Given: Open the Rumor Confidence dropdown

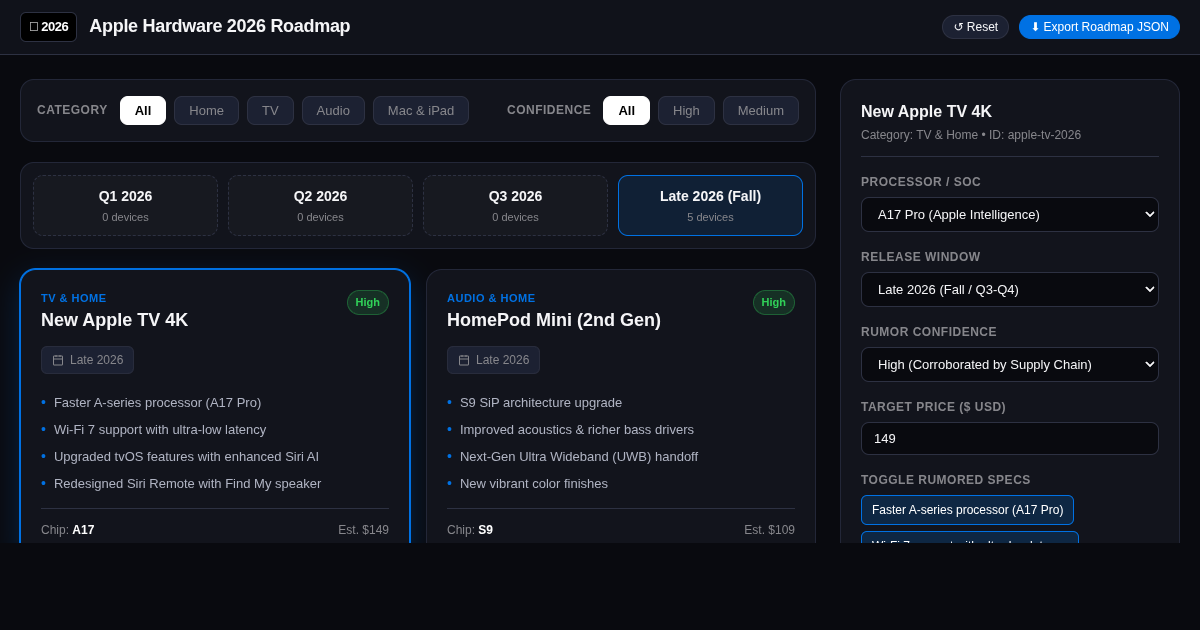Looking at the screenshot, I should (x=1010, y=364).
